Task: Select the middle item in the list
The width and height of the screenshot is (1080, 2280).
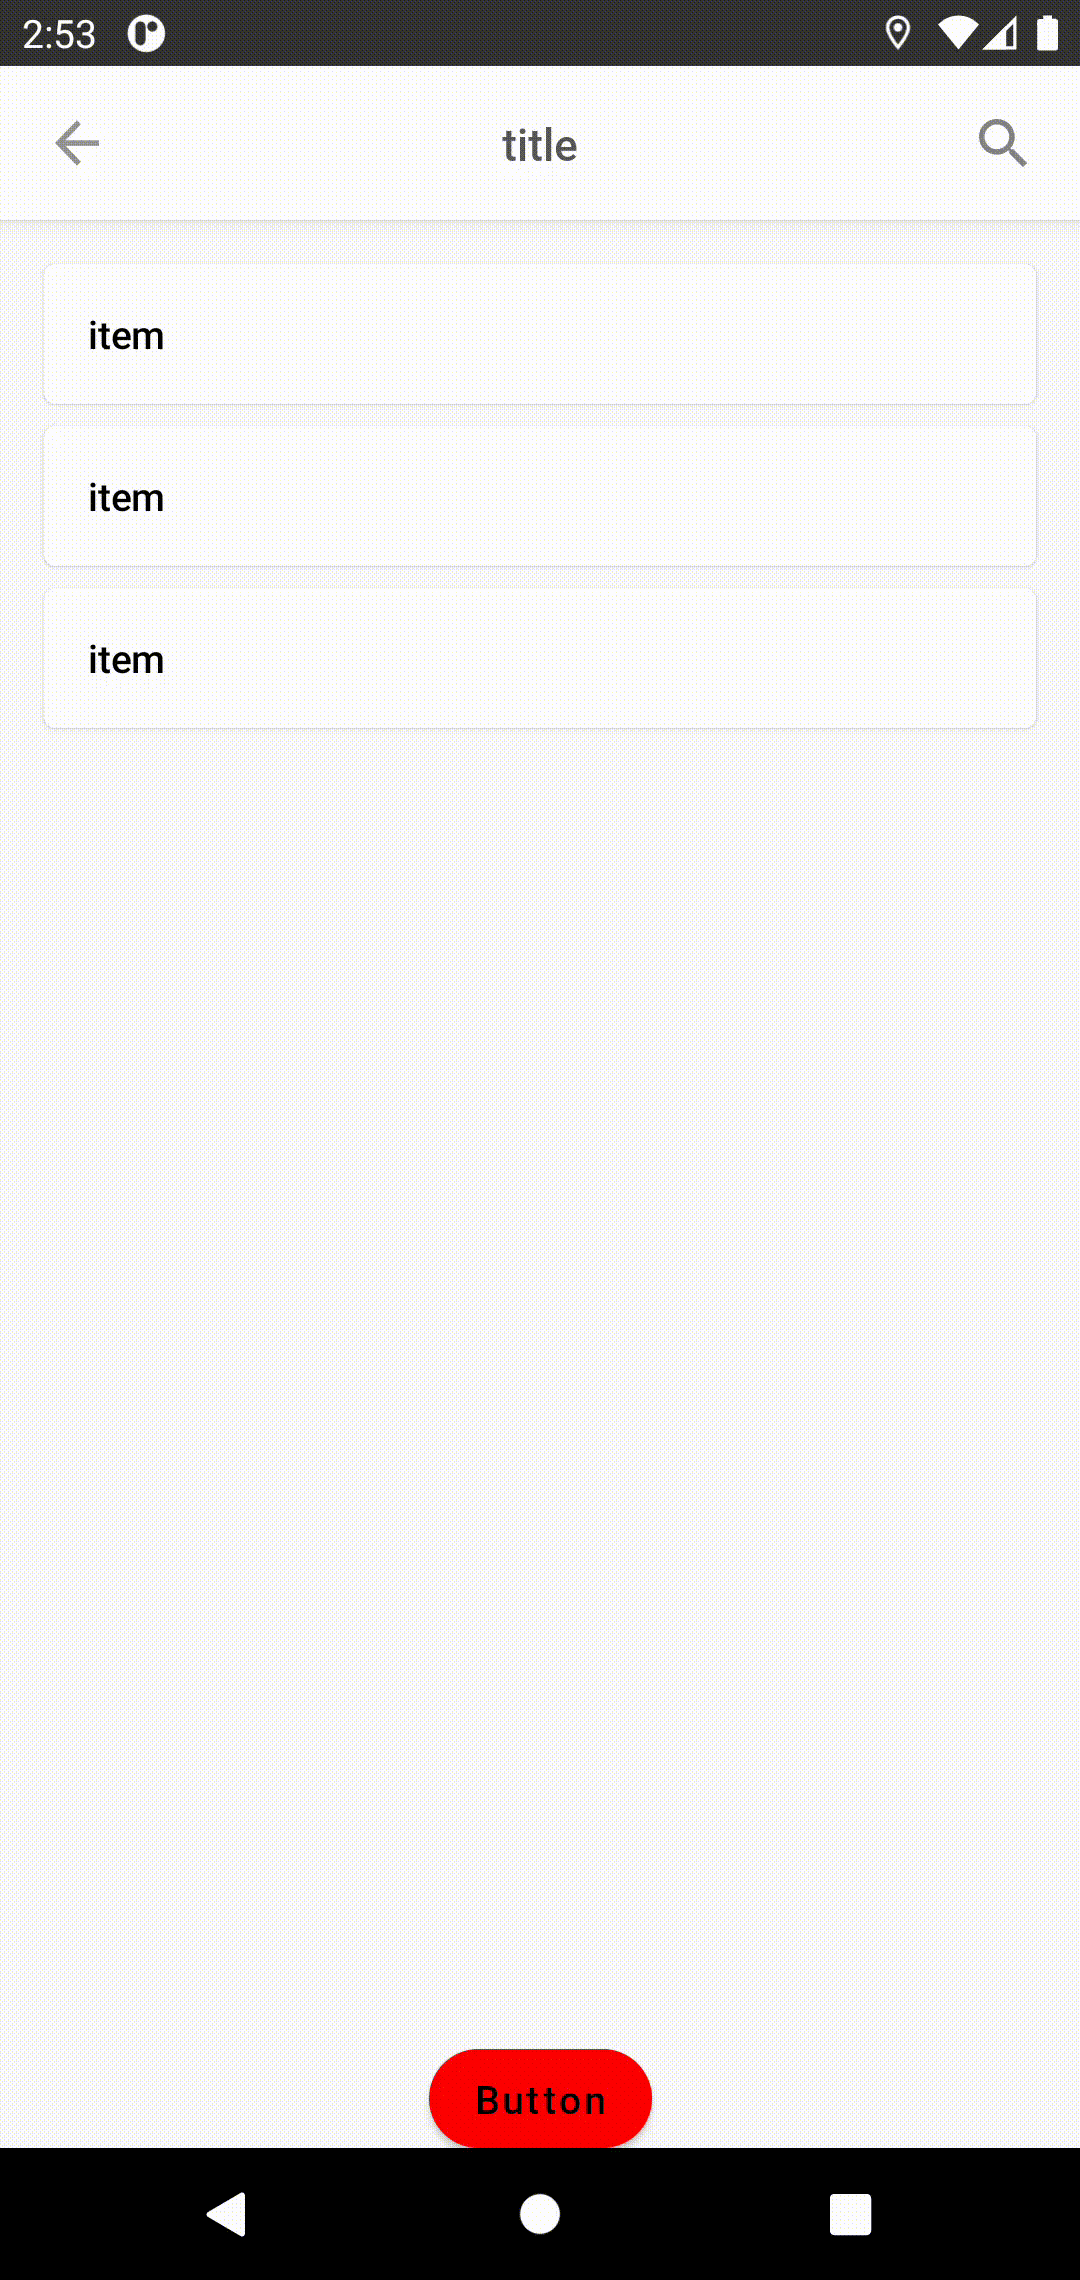Action: click(540, 497)
